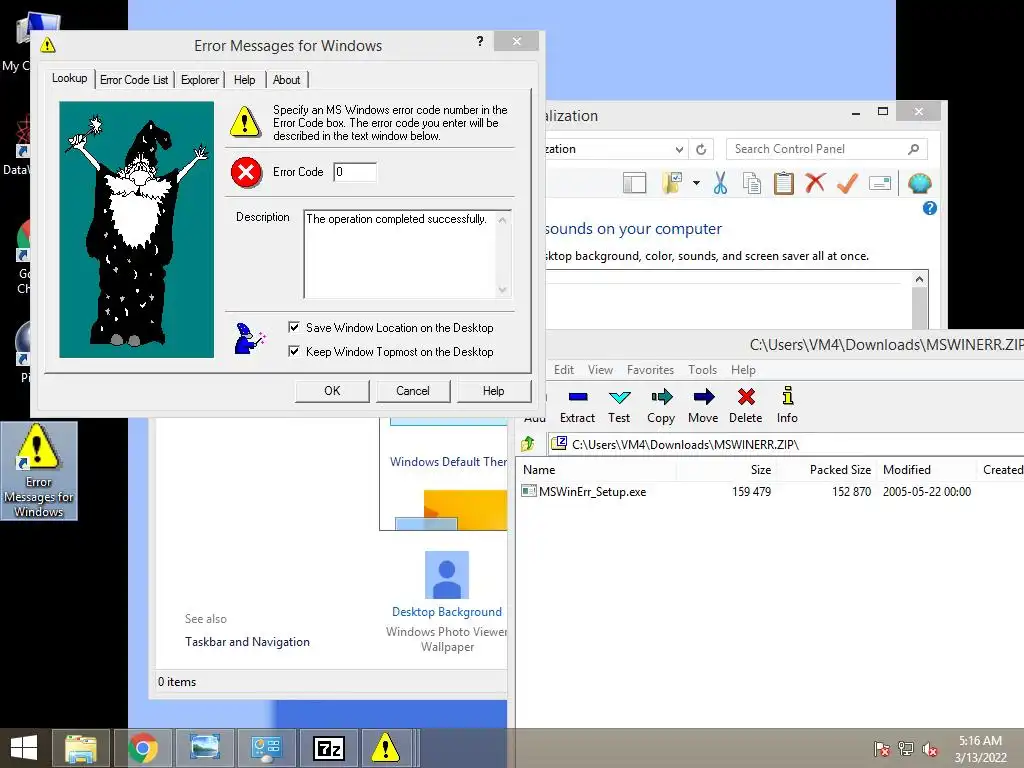
Task: Open File Explorer from the taskbar
Action: tap(80, 748)
